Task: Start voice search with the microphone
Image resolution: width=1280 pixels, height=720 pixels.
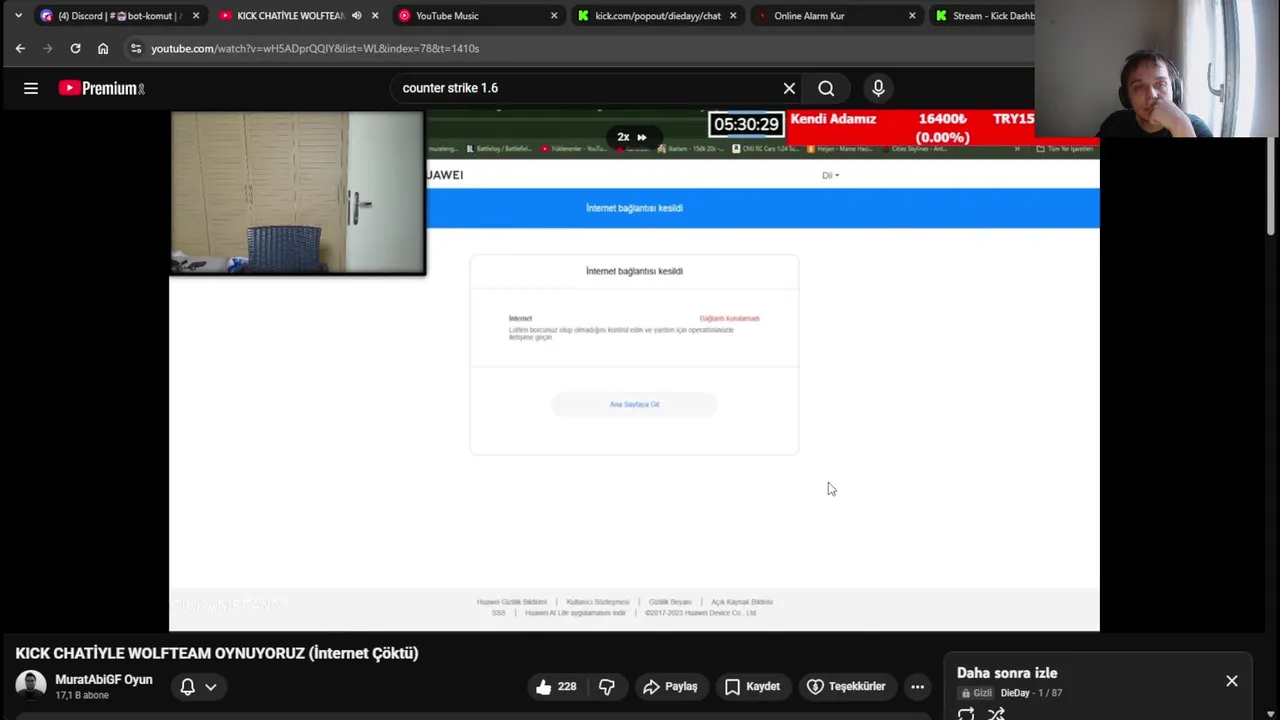Action: pyautogui.click(x=878, y=88)
